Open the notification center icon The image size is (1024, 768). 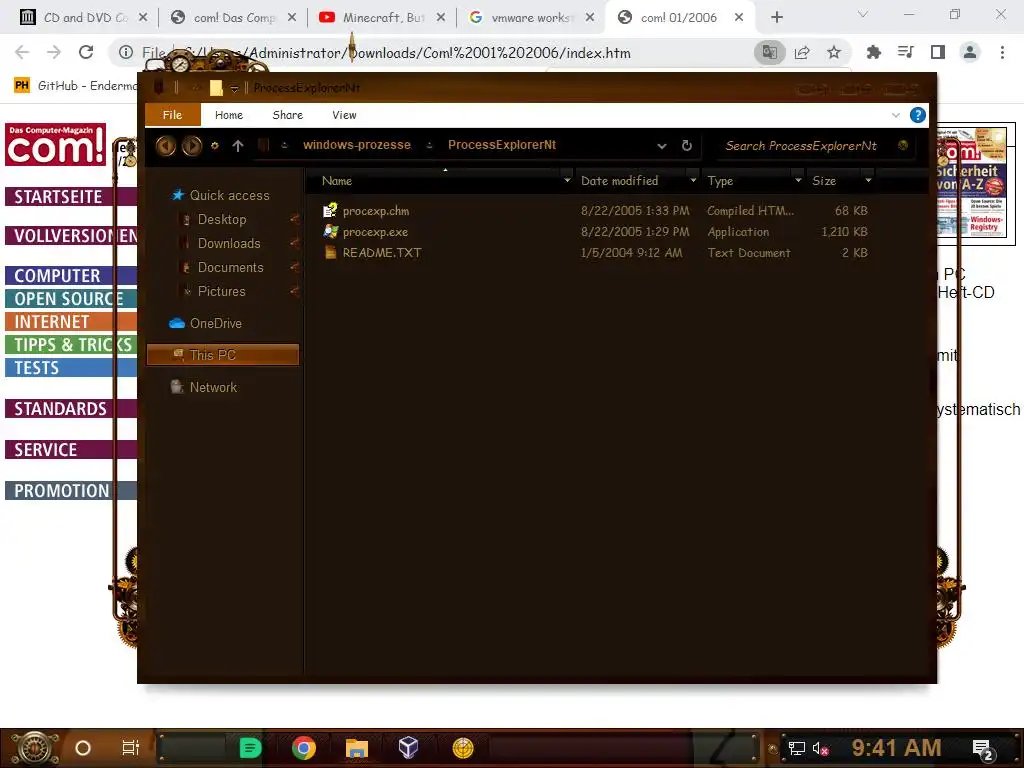pyautogui.click(x=983, y=748)
